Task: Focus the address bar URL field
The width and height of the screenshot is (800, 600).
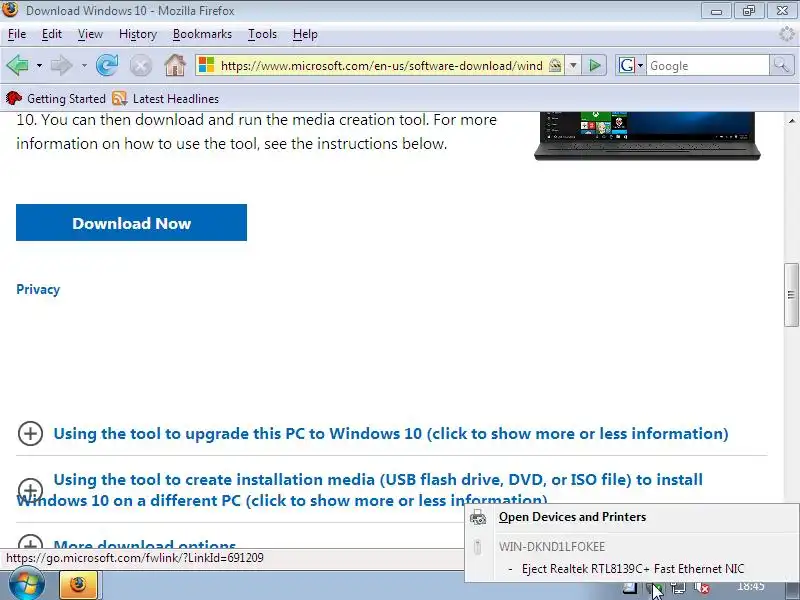Action: (x=381, y=66)
